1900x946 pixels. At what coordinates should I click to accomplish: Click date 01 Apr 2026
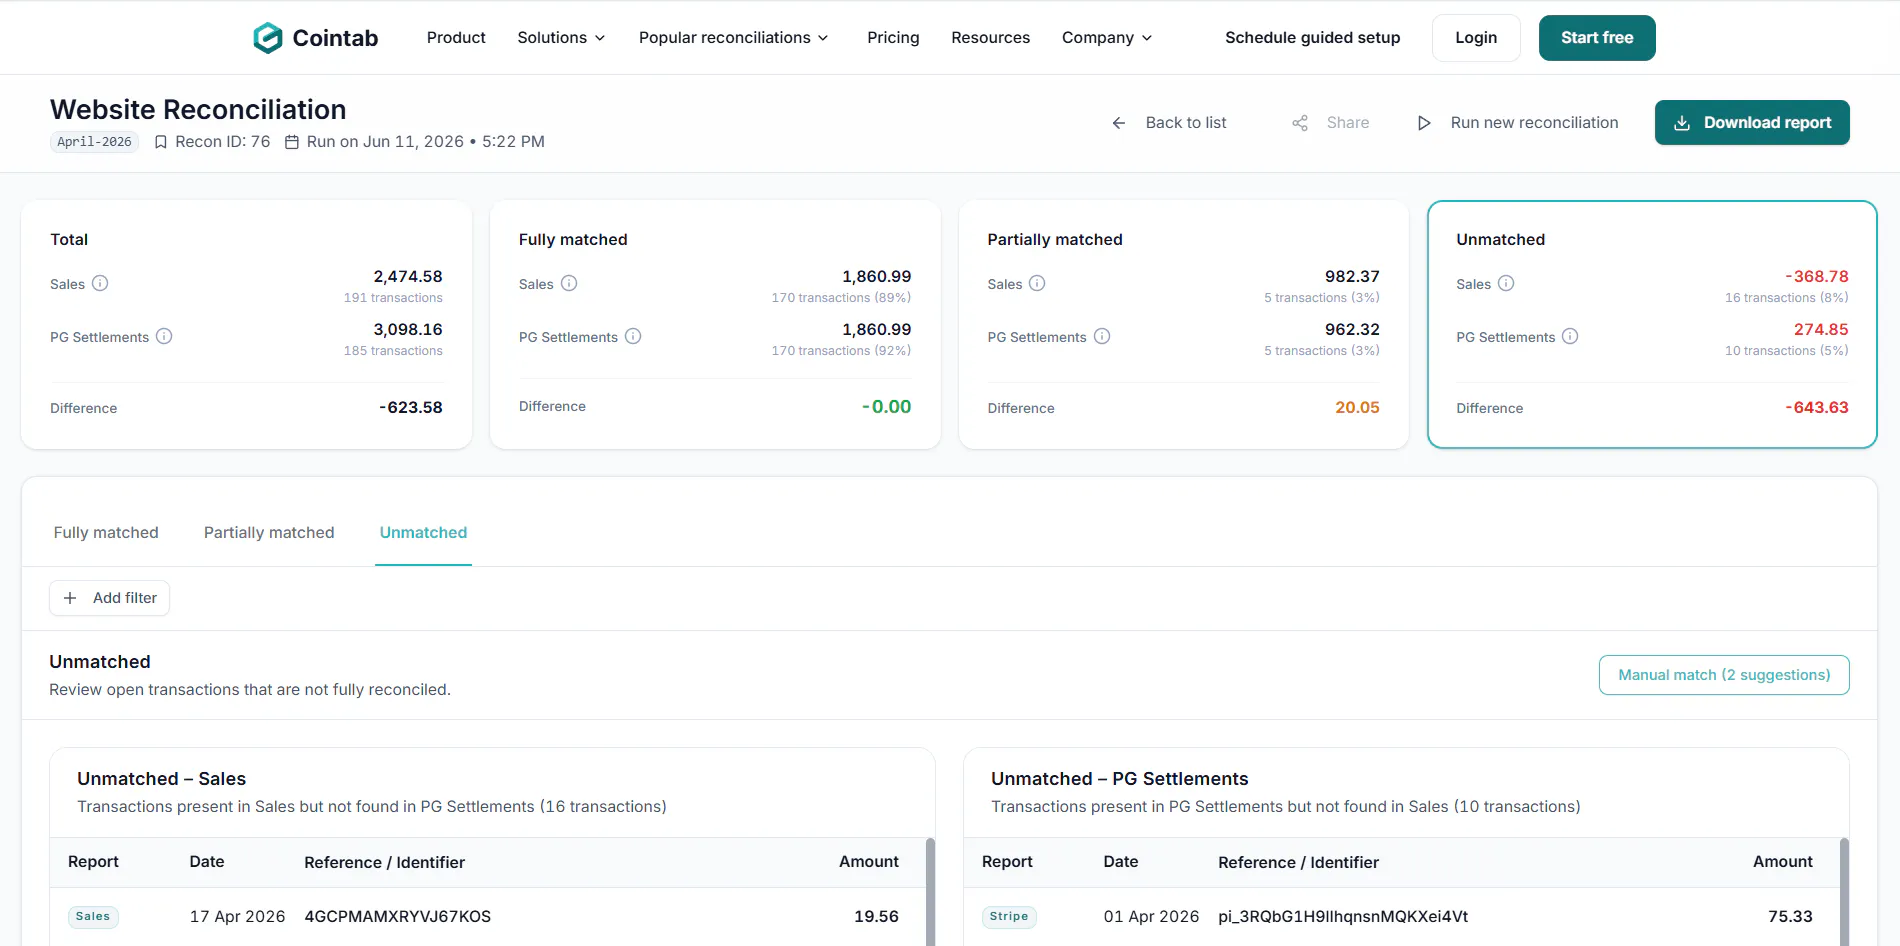coord(1151,917)
